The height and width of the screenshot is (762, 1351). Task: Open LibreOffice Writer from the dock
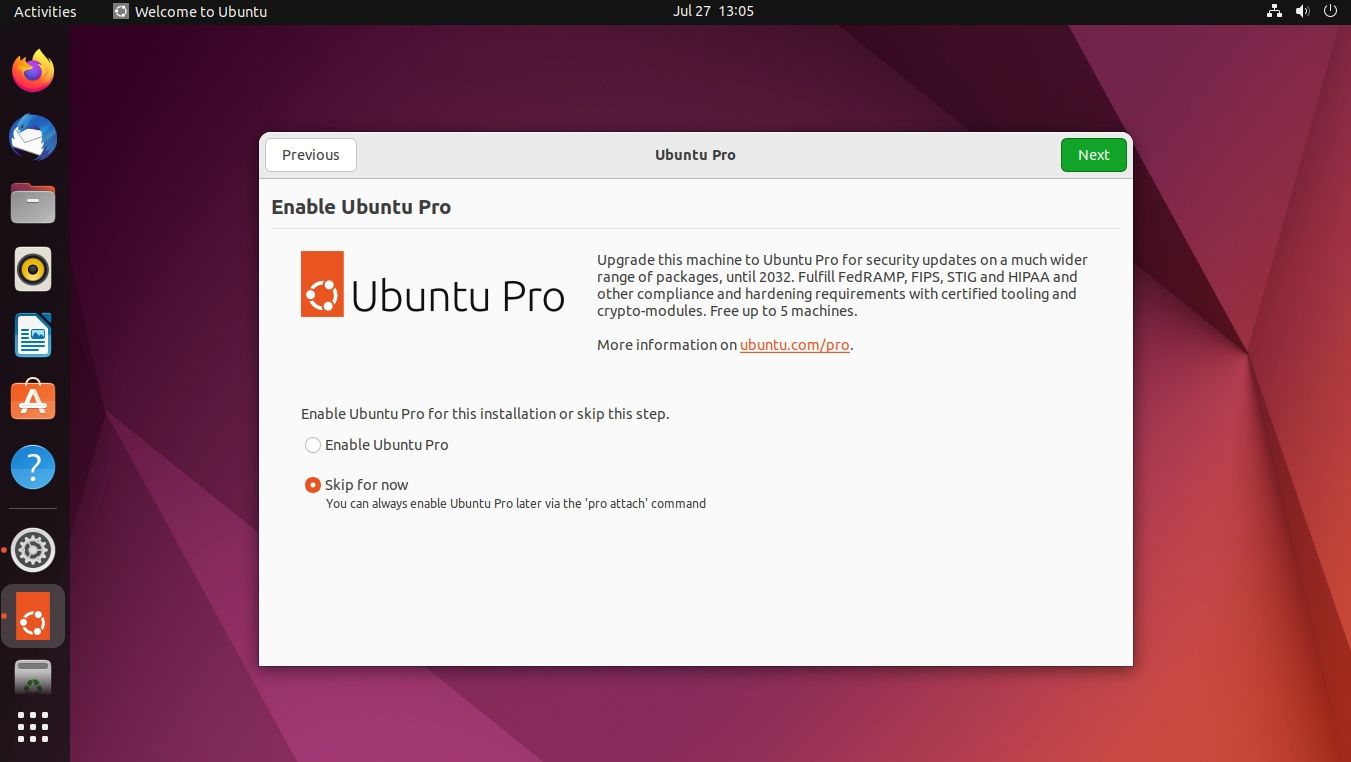tap(33, 335)
